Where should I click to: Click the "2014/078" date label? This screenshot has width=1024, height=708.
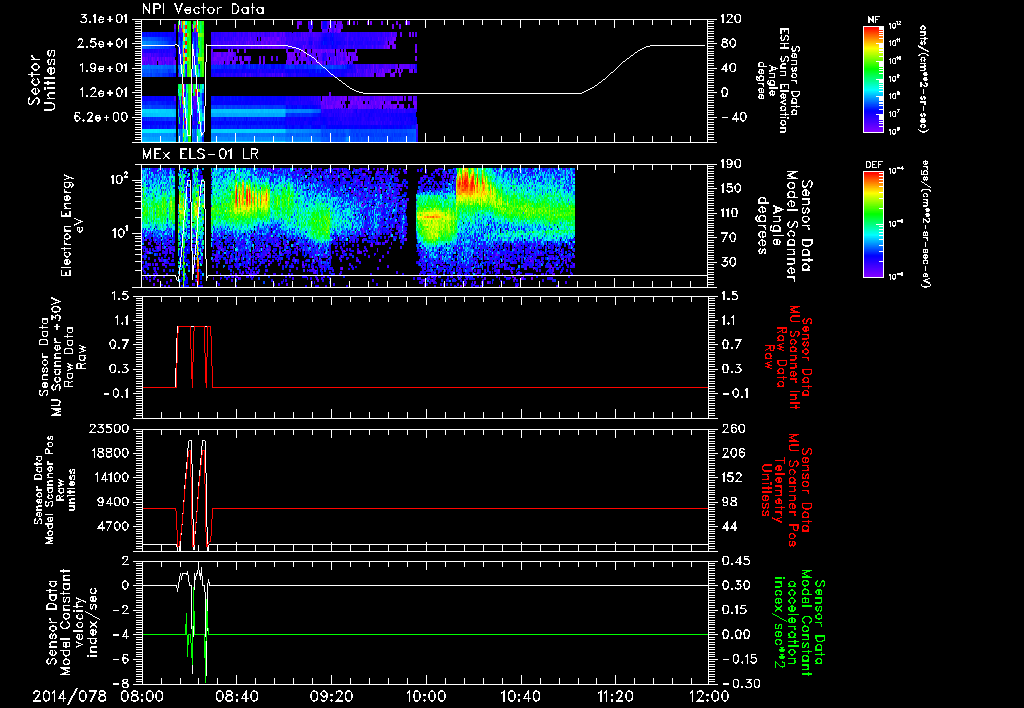click(70, 696)
